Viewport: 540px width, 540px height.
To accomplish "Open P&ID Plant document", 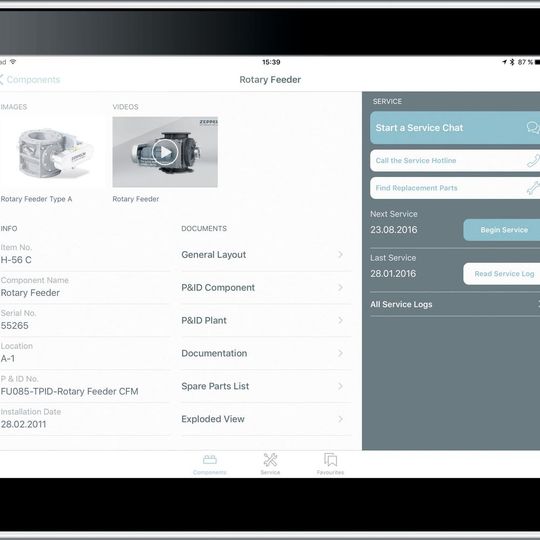I will coord(266,321).
